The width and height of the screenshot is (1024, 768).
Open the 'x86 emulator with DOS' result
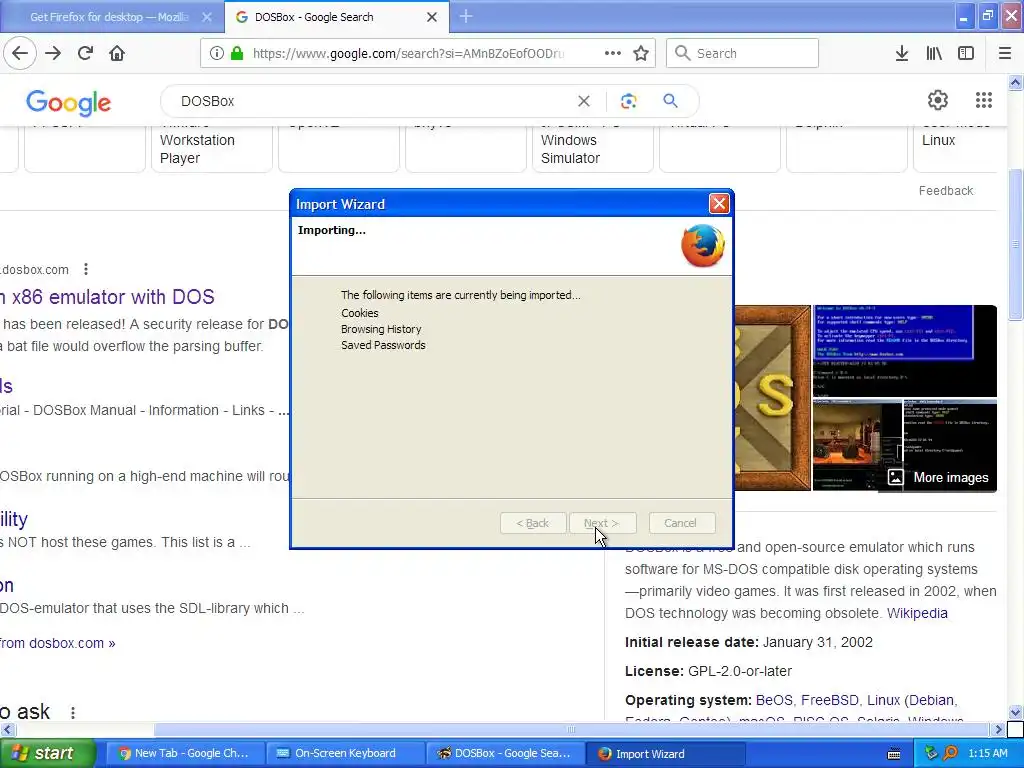[x=107, y=296]
